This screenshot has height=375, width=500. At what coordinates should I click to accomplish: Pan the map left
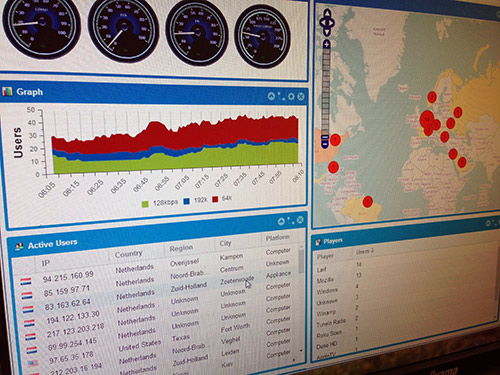tap(322, 23)
